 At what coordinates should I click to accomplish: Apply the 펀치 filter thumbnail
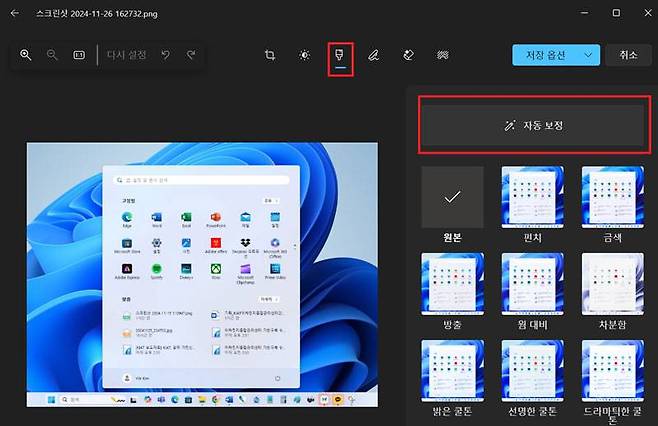click(531, 197)
